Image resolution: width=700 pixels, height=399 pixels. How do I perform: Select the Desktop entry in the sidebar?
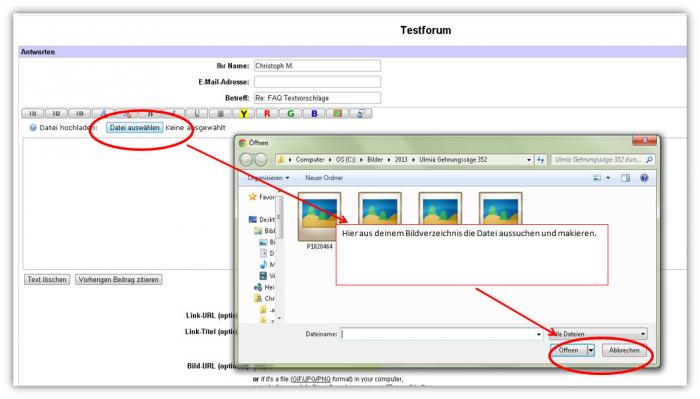point(261,220)
